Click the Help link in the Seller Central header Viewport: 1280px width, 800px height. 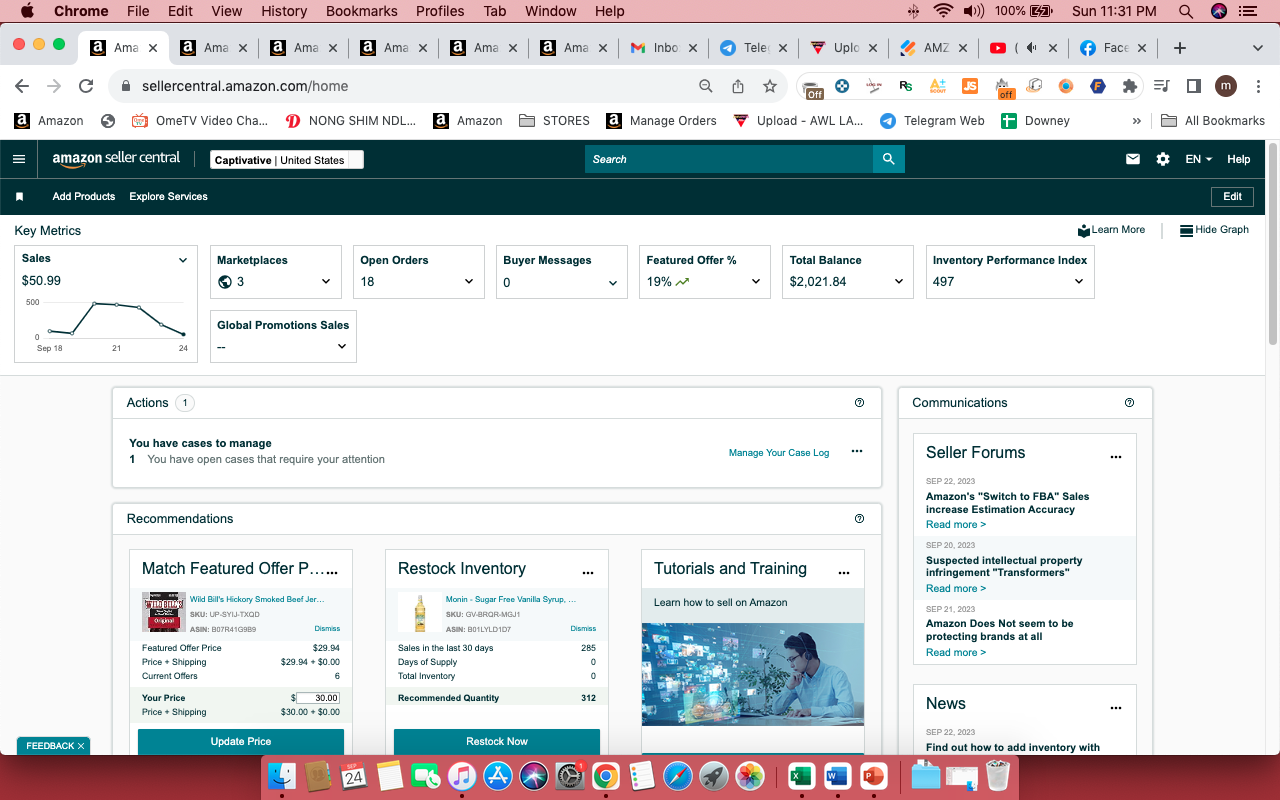(1239, 159)
